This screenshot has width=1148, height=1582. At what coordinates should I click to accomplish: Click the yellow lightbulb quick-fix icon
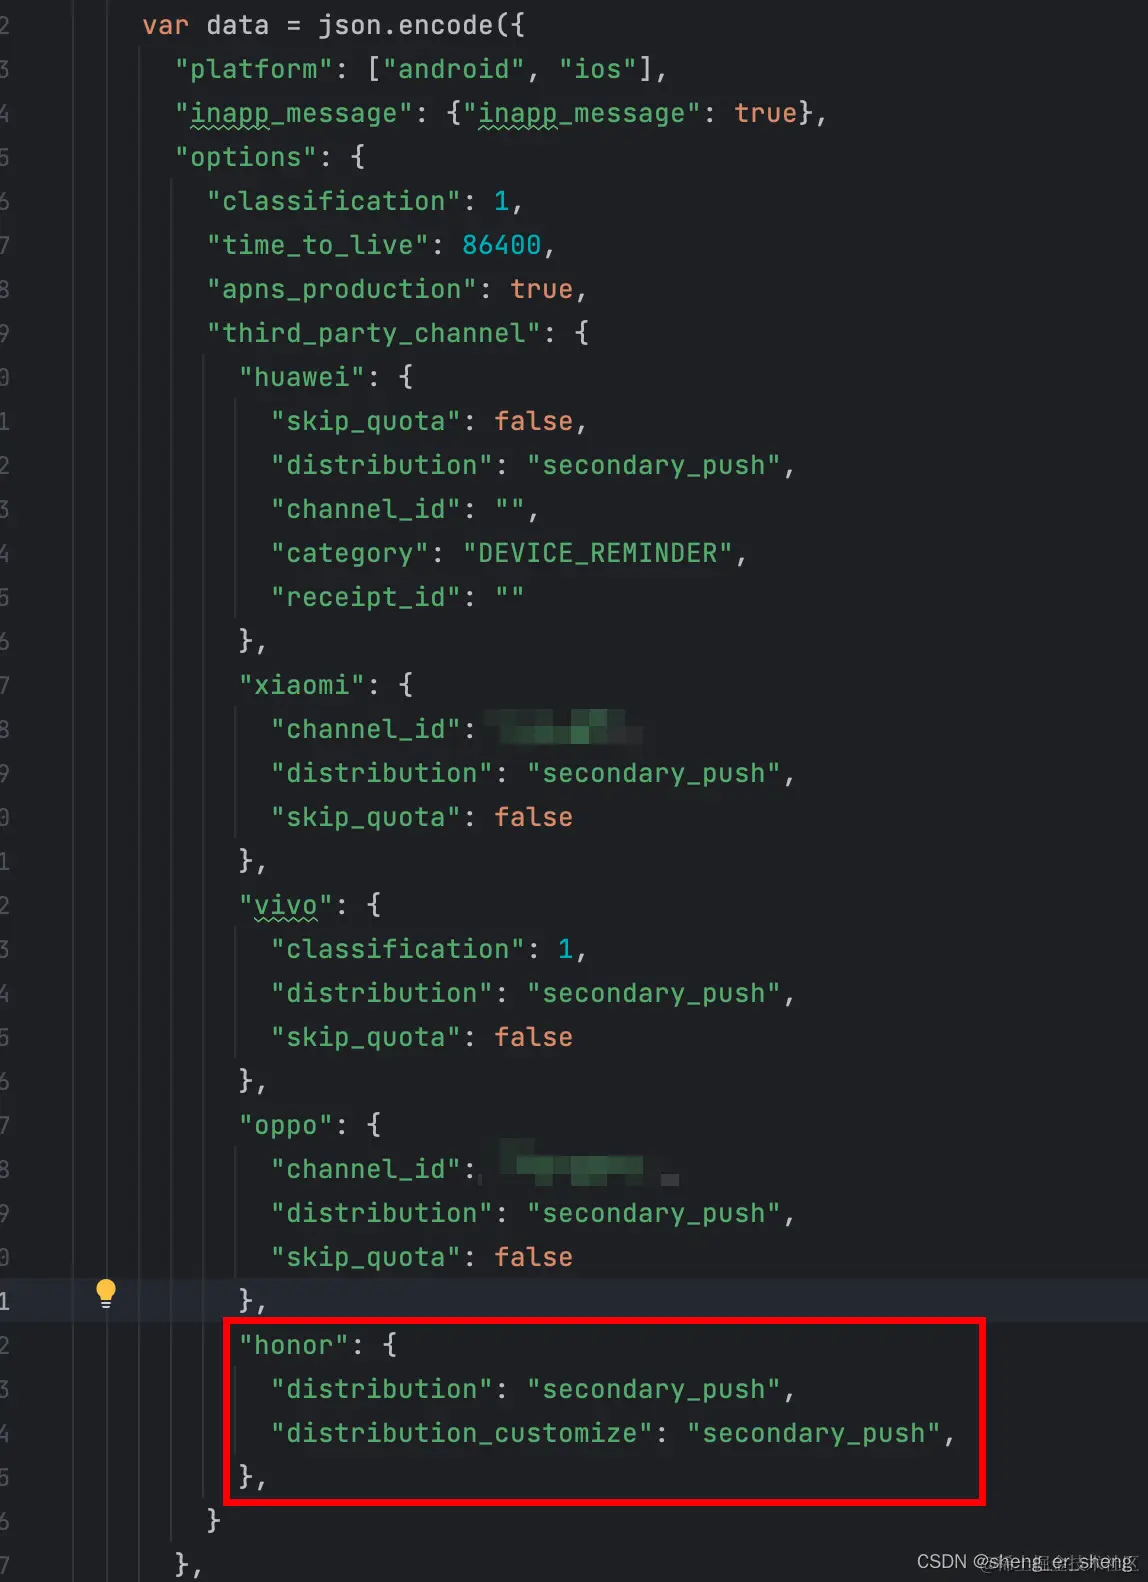pyautogui.click(x=106, y=1293)
